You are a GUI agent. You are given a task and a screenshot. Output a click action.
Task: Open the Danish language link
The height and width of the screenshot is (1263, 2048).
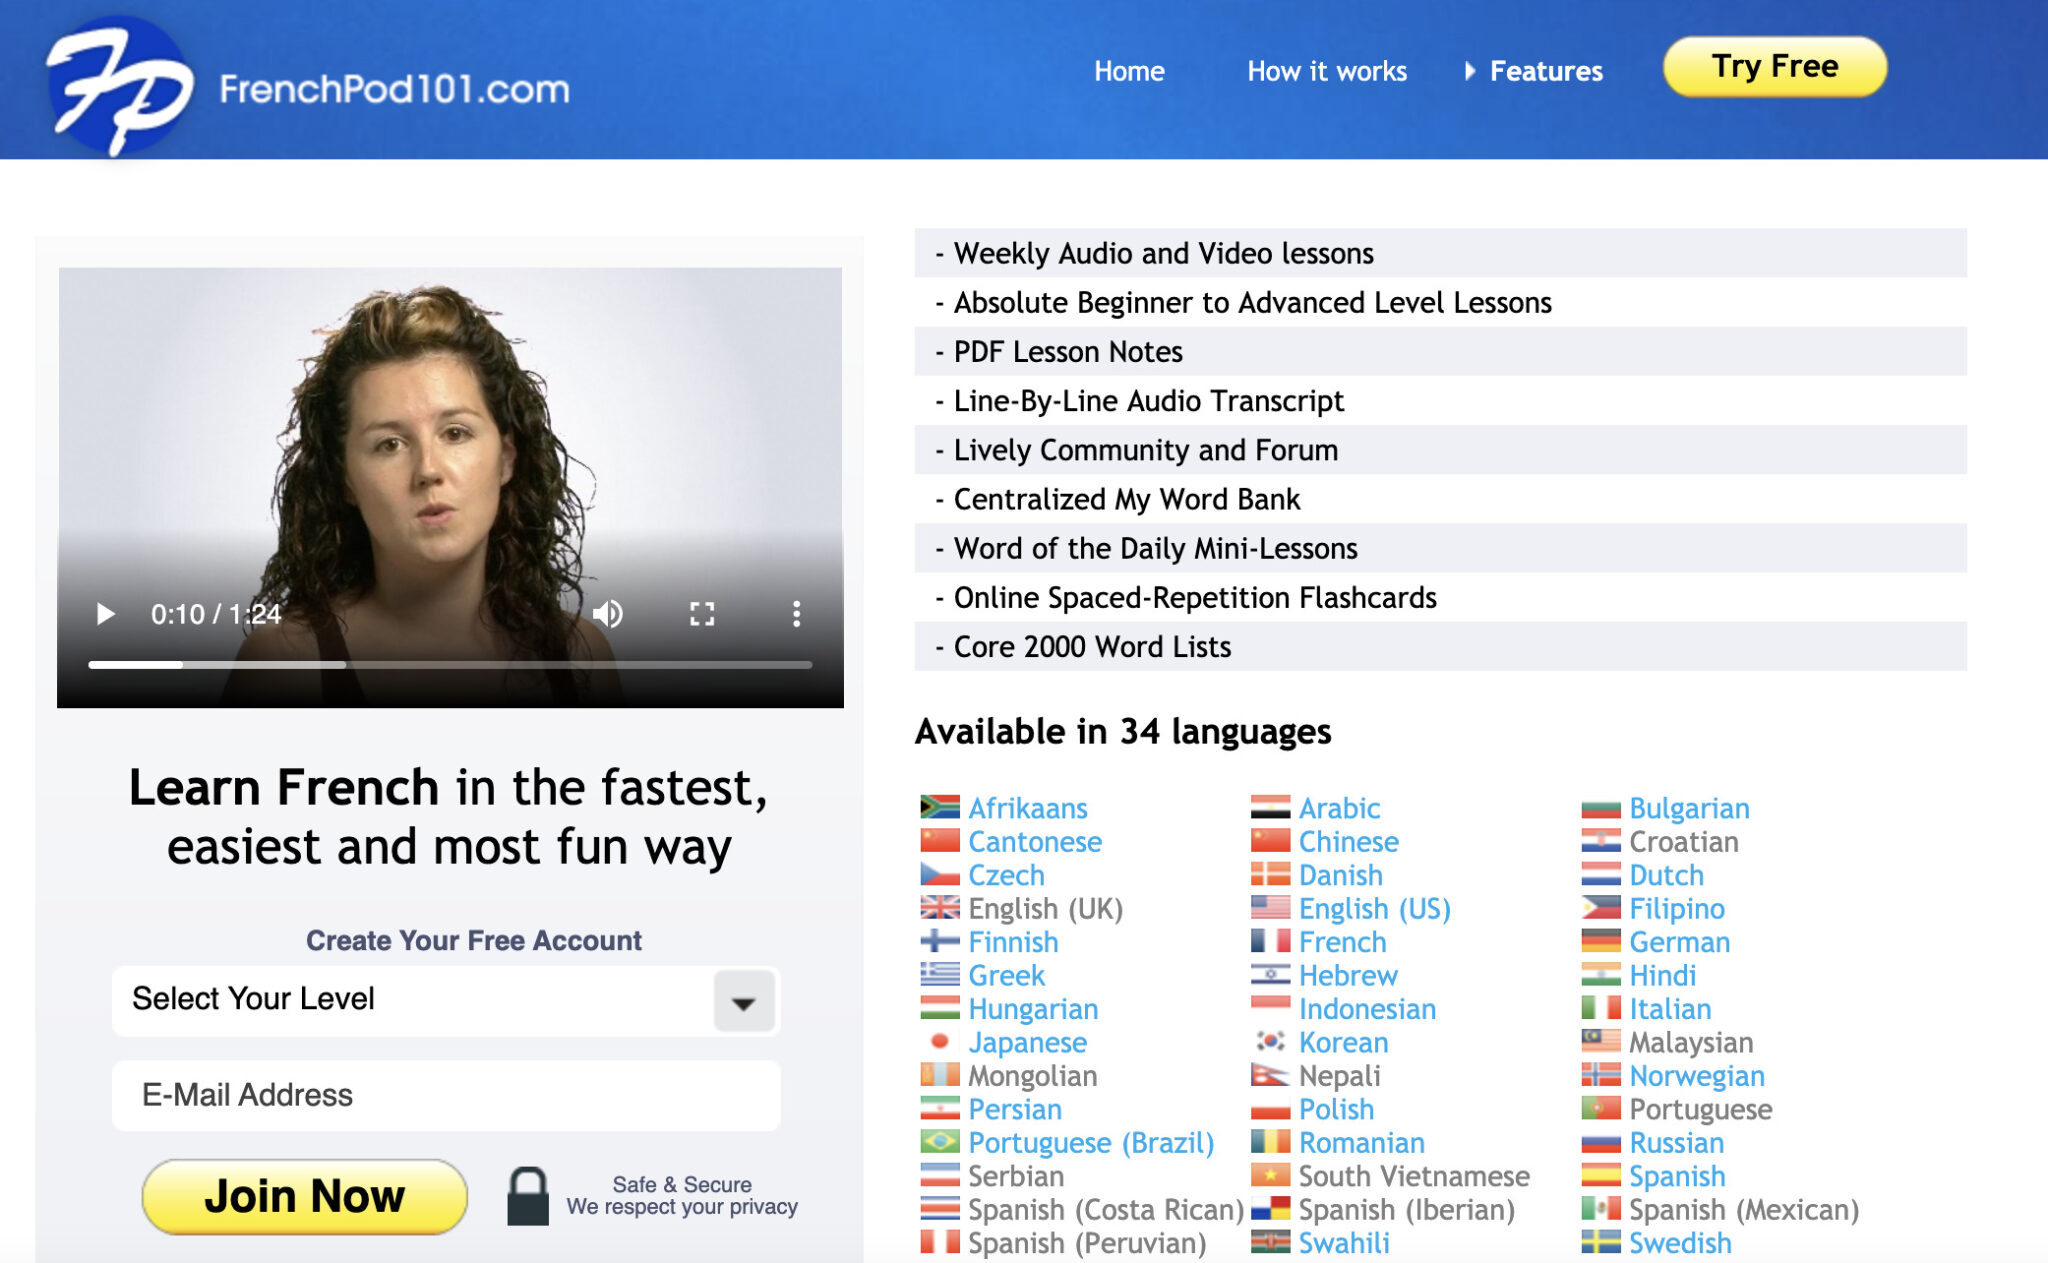(x=1340, y=875)
